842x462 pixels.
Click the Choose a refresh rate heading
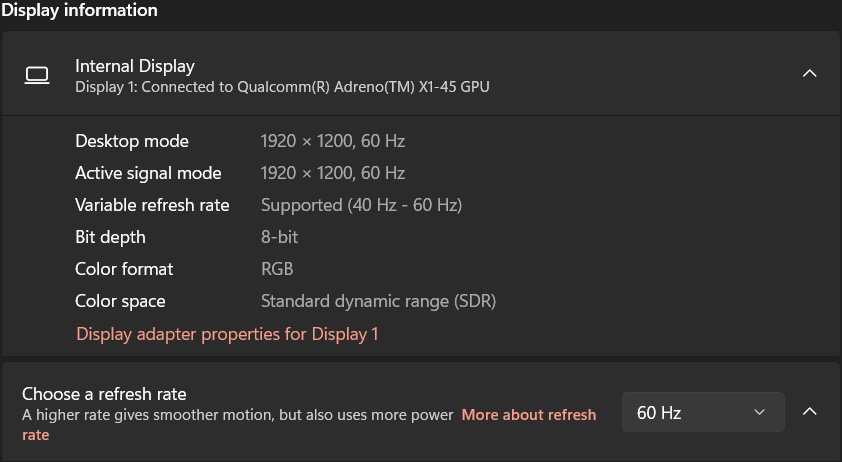(x=104, y=394)
